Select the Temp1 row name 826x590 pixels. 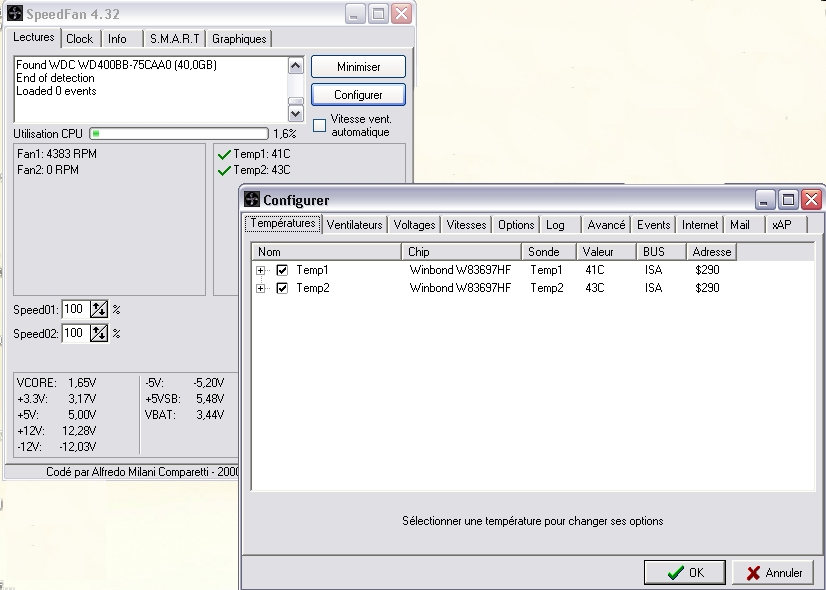(312, 270)
